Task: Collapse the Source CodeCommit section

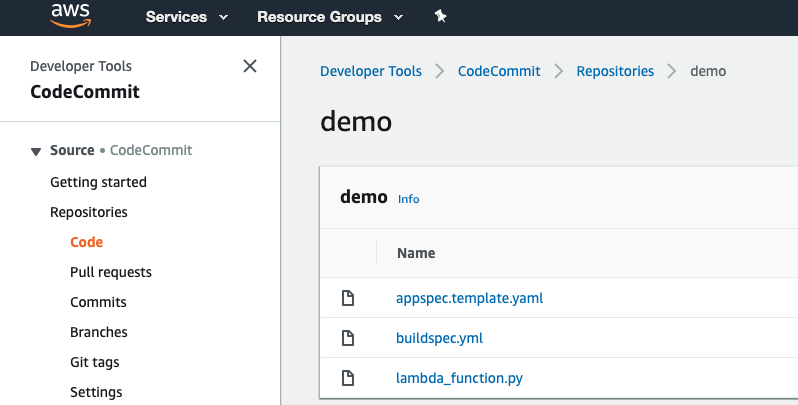Action: (x=36, y=151)
